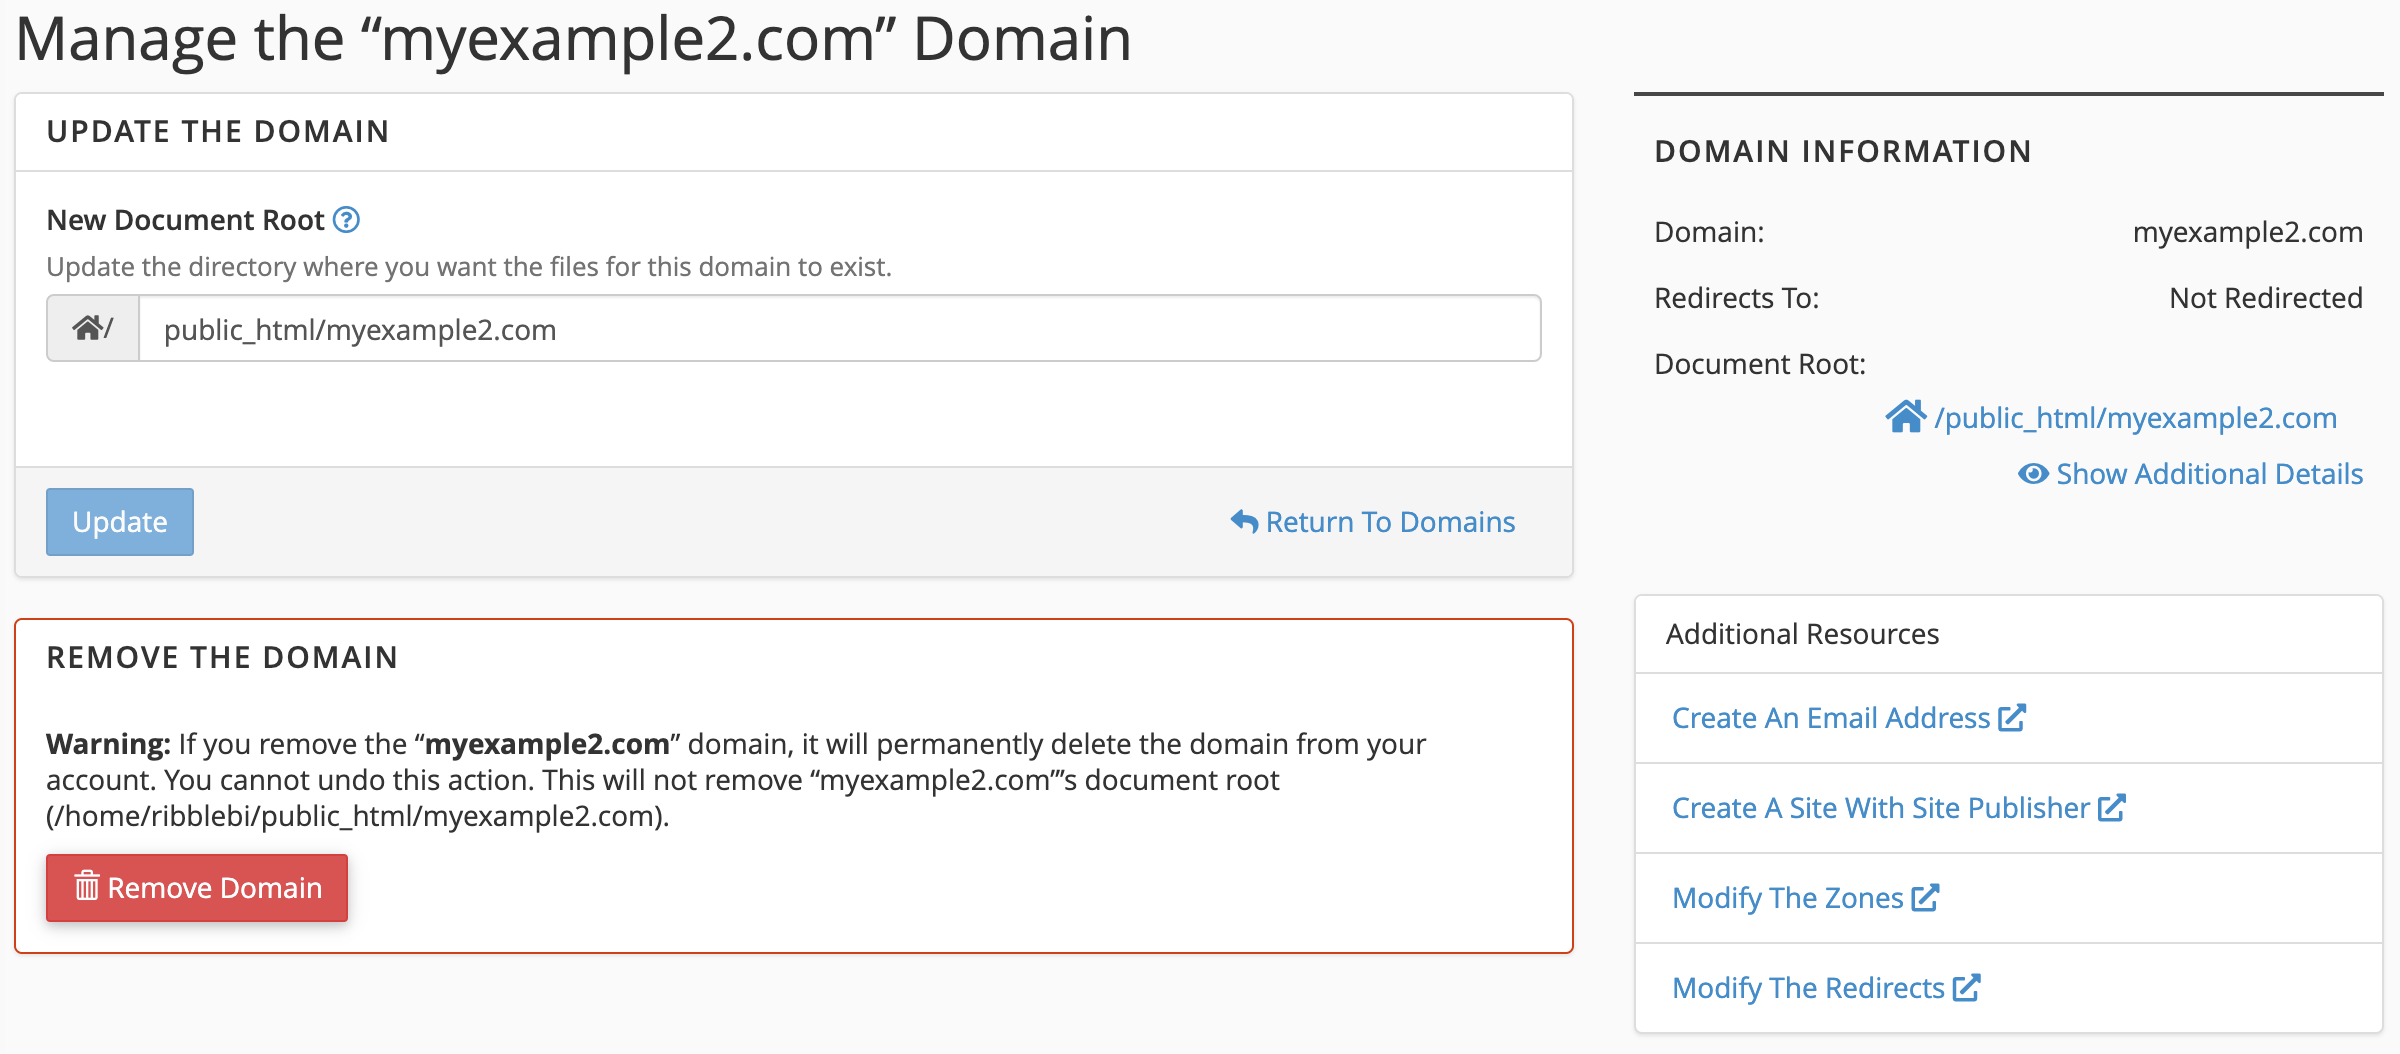Expand Show Additional Details text link
This screenshot has height=1054, width=2400.
[x=2209, y=474]
